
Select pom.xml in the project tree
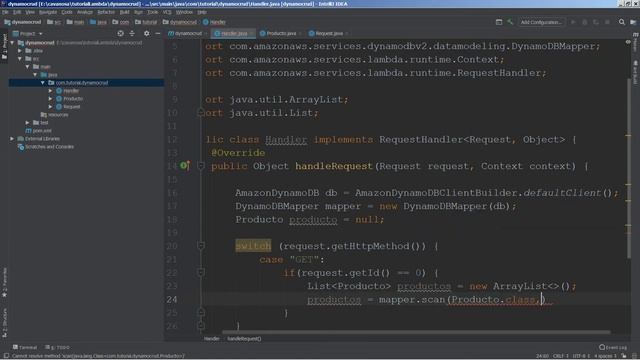[38, 131]
